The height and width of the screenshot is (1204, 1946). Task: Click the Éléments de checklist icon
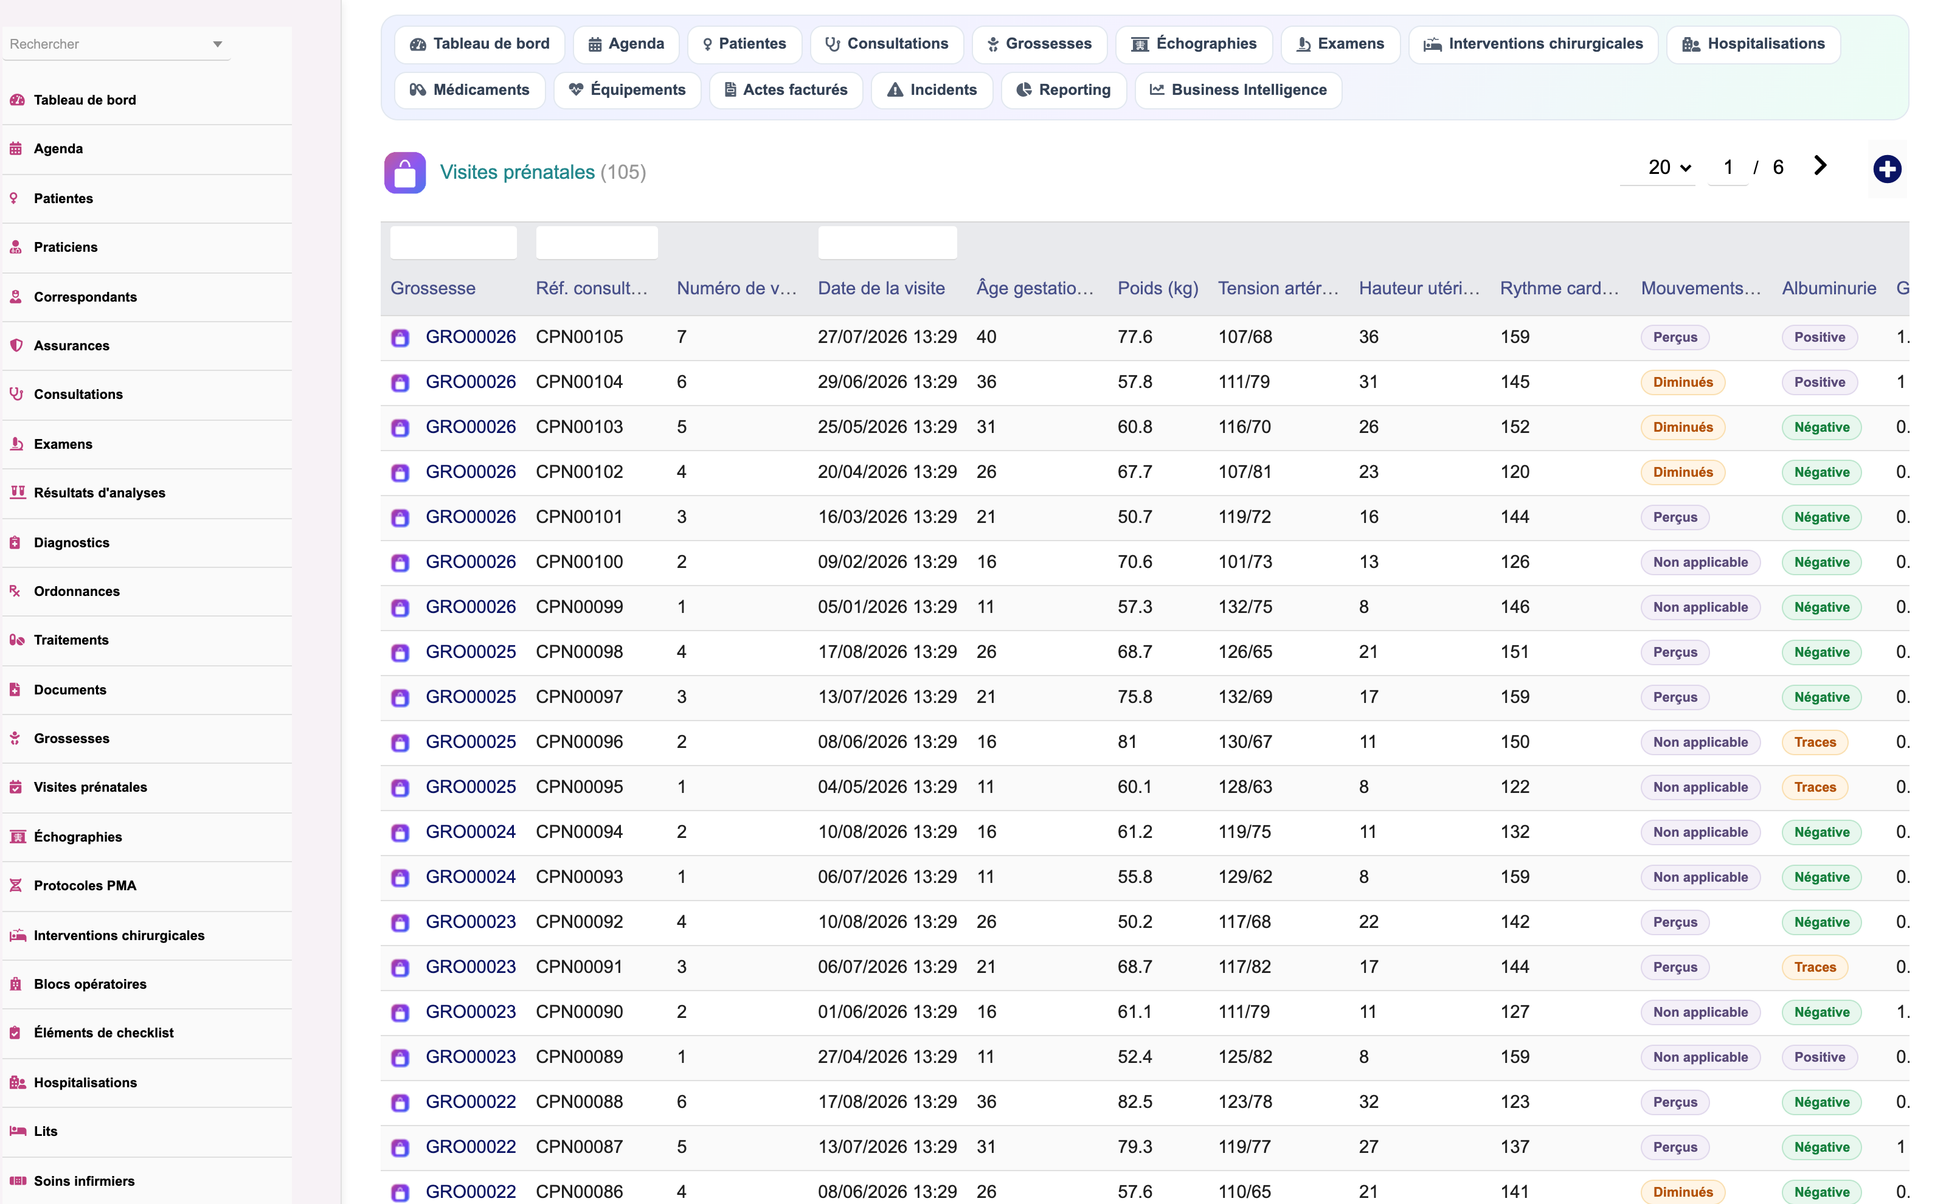pos(16,1033)
